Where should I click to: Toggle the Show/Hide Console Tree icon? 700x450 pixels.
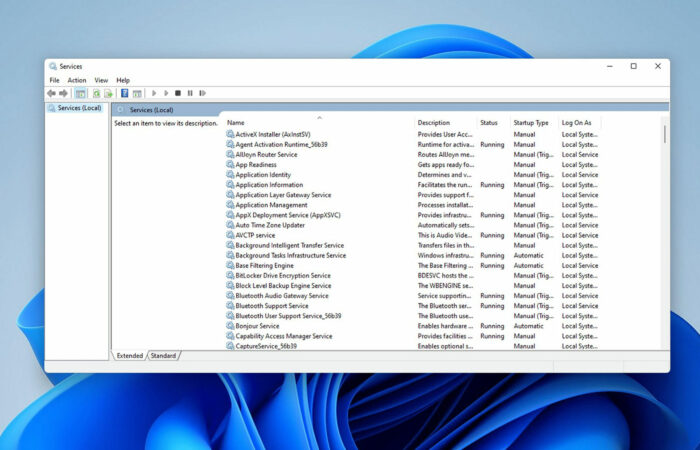80,93
